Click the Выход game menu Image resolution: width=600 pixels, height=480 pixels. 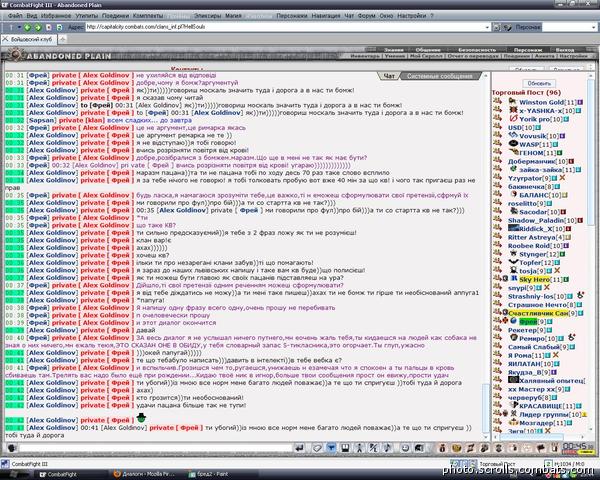pos(565,50)
